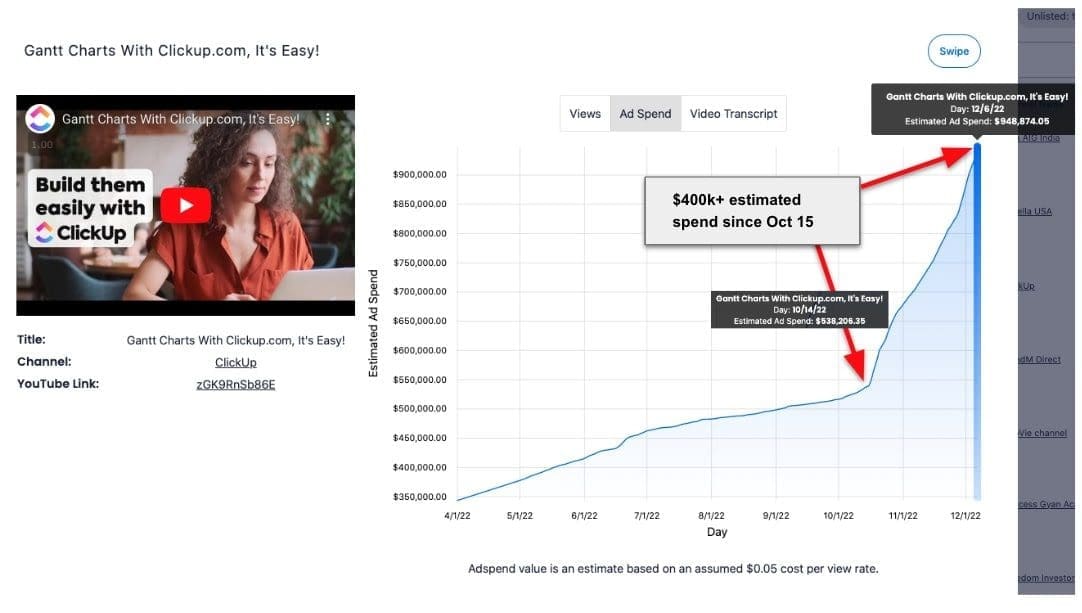Open YouTube link zGK9RnSb86E

click(x=236, y=384)
